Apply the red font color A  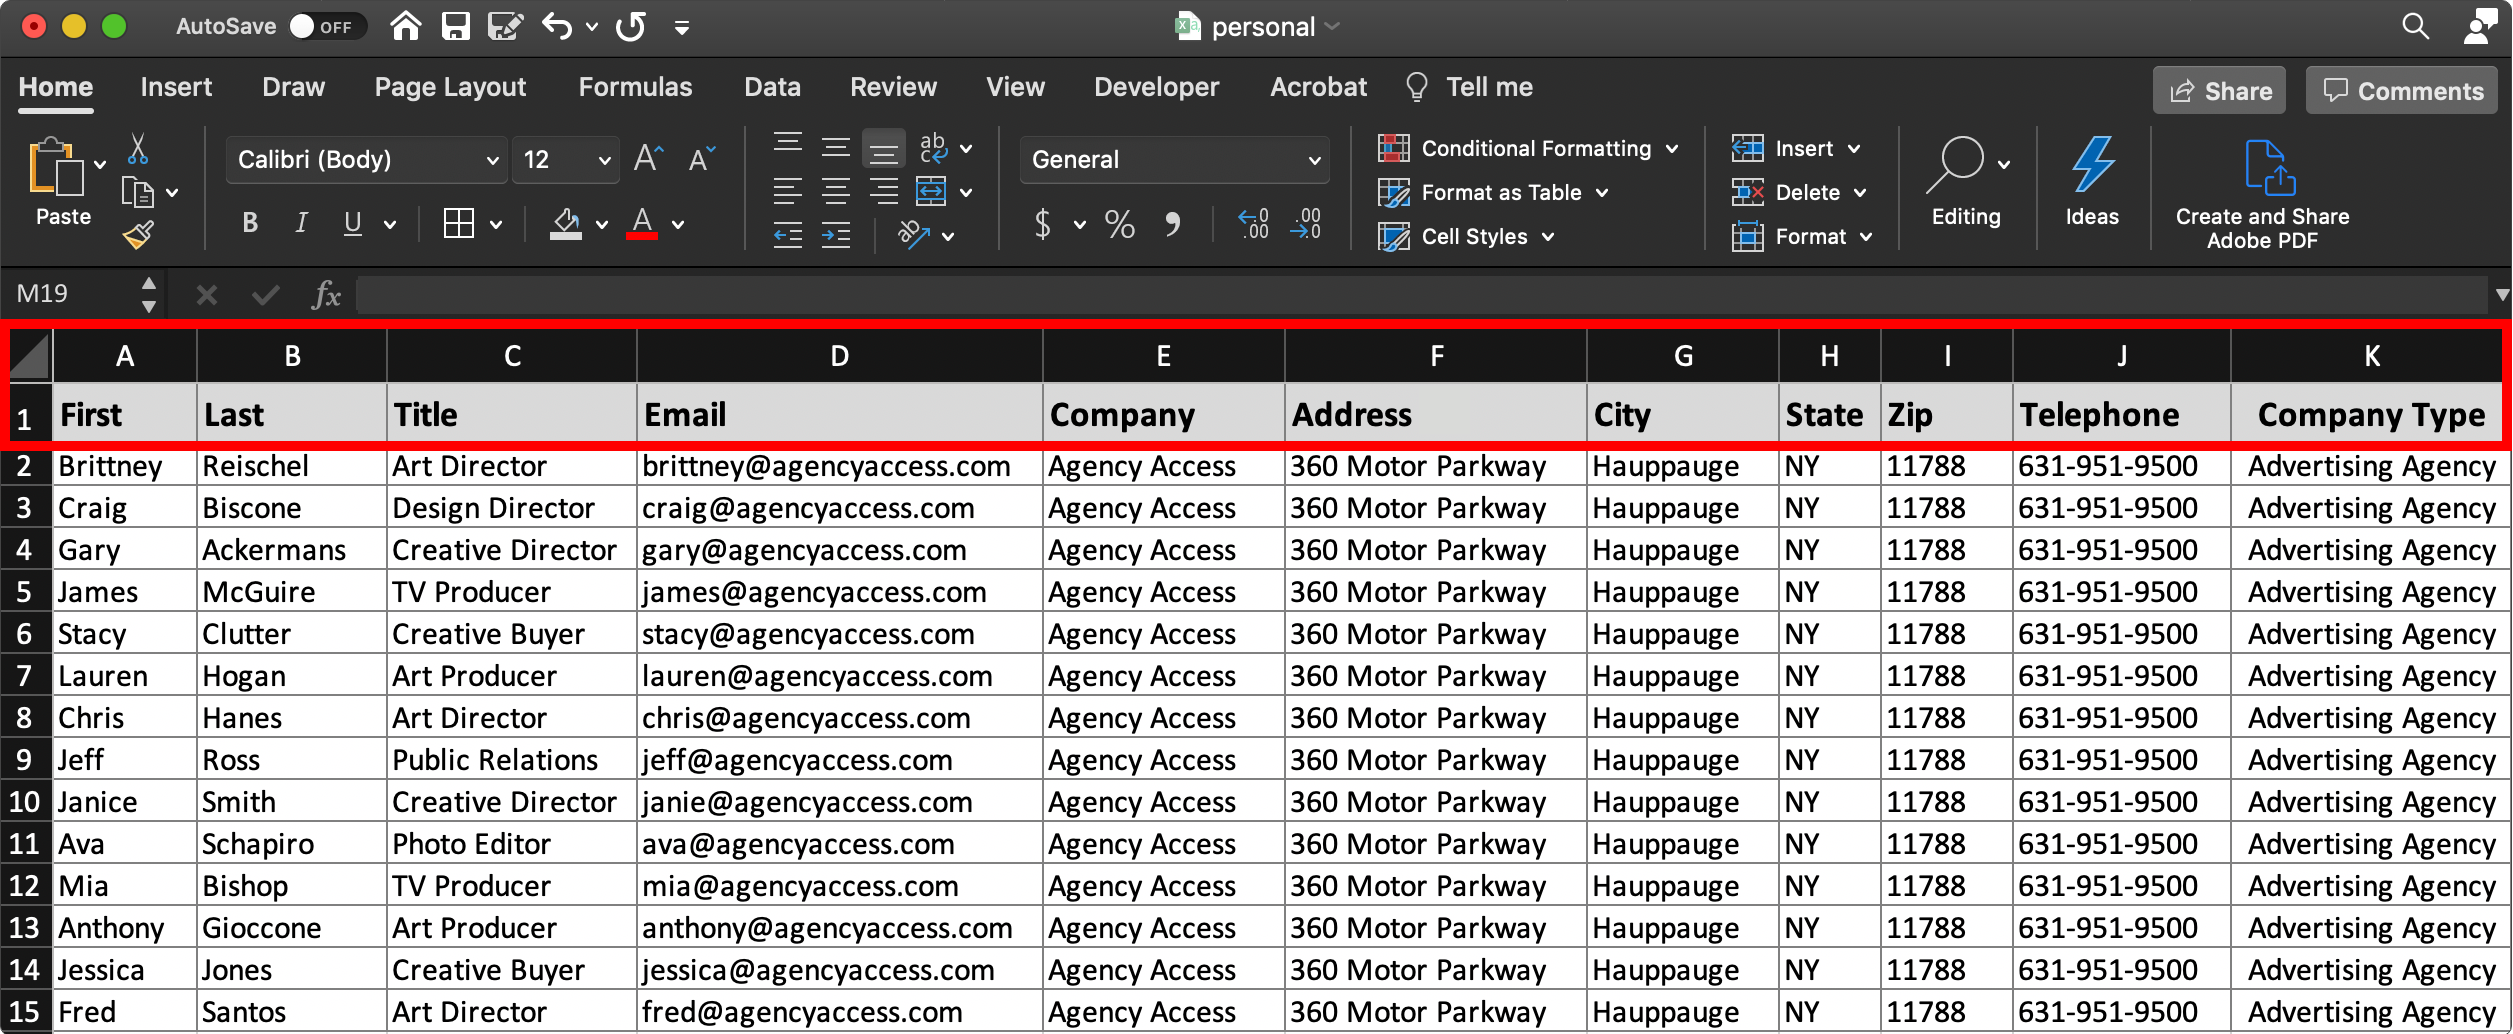point(642,224)
